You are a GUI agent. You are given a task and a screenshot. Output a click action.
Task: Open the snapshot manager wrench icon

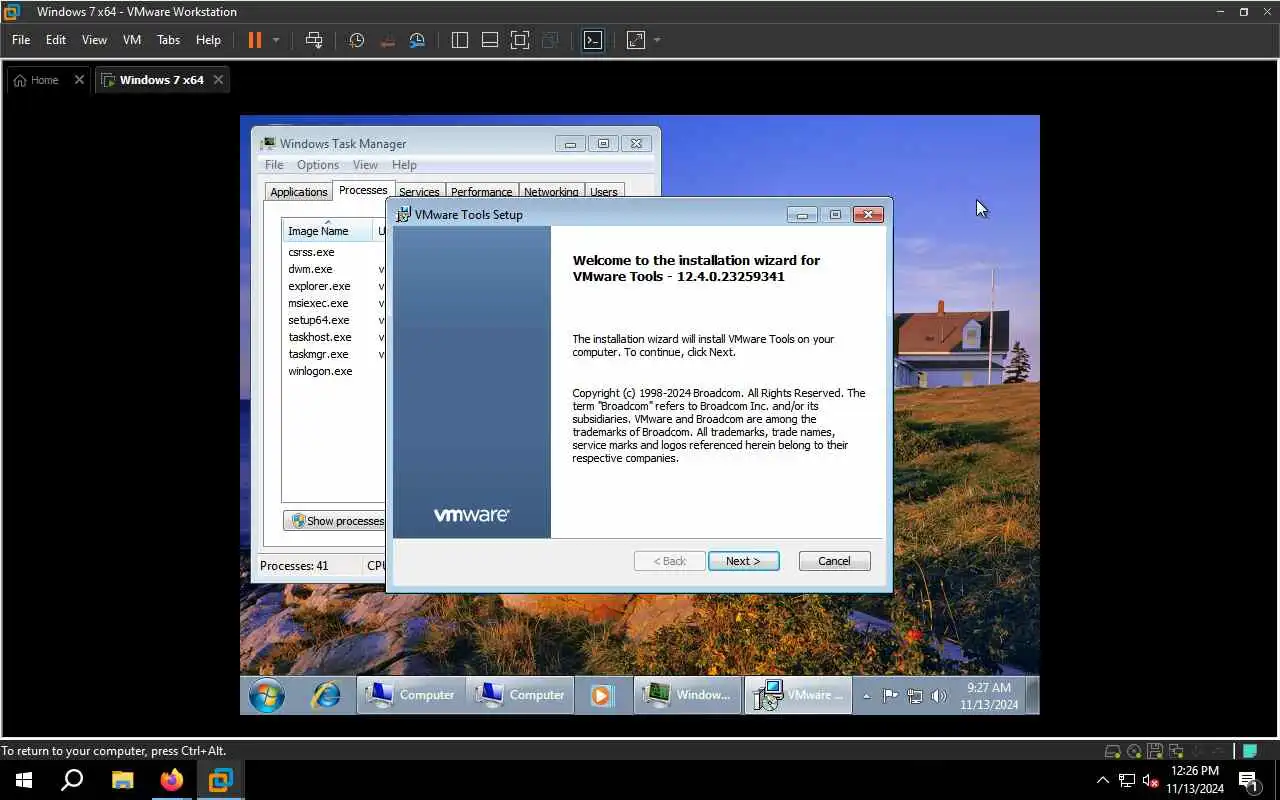(418, 40)
